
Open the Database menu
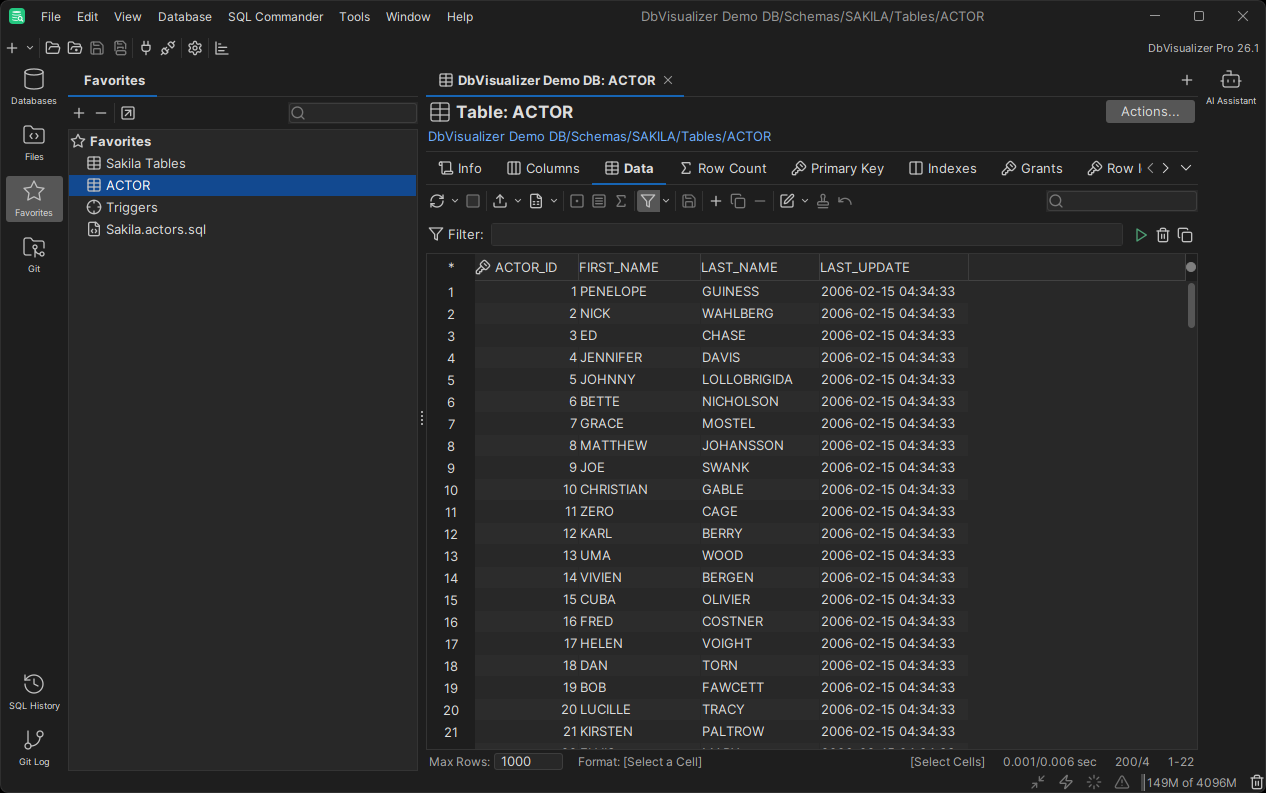point(185,16)
